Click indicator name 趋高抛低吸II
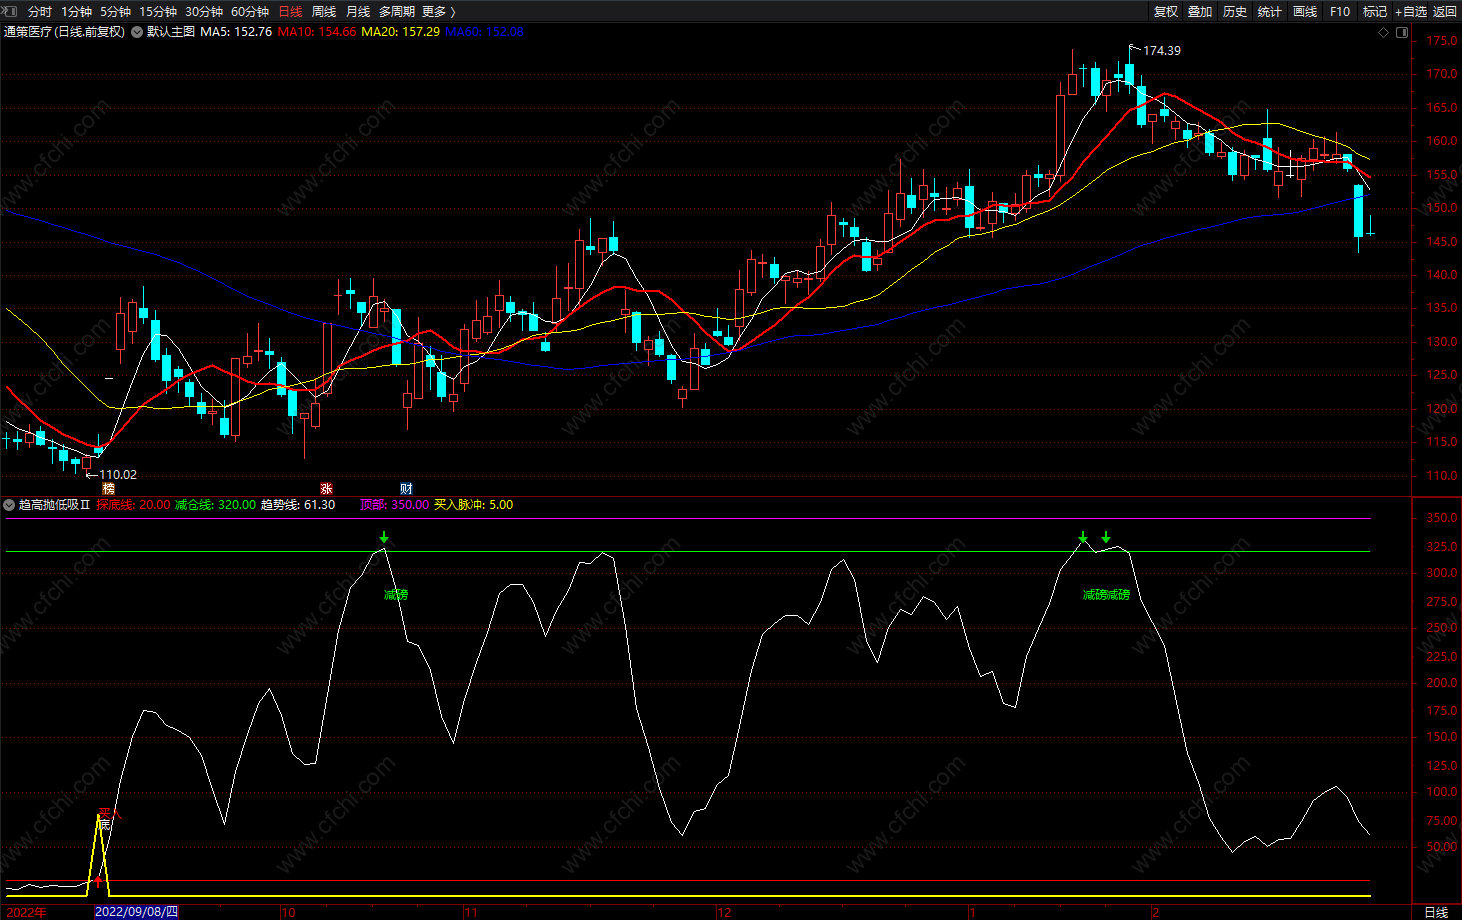Screen dimensions: 1462x920 [x=54, y=505]
